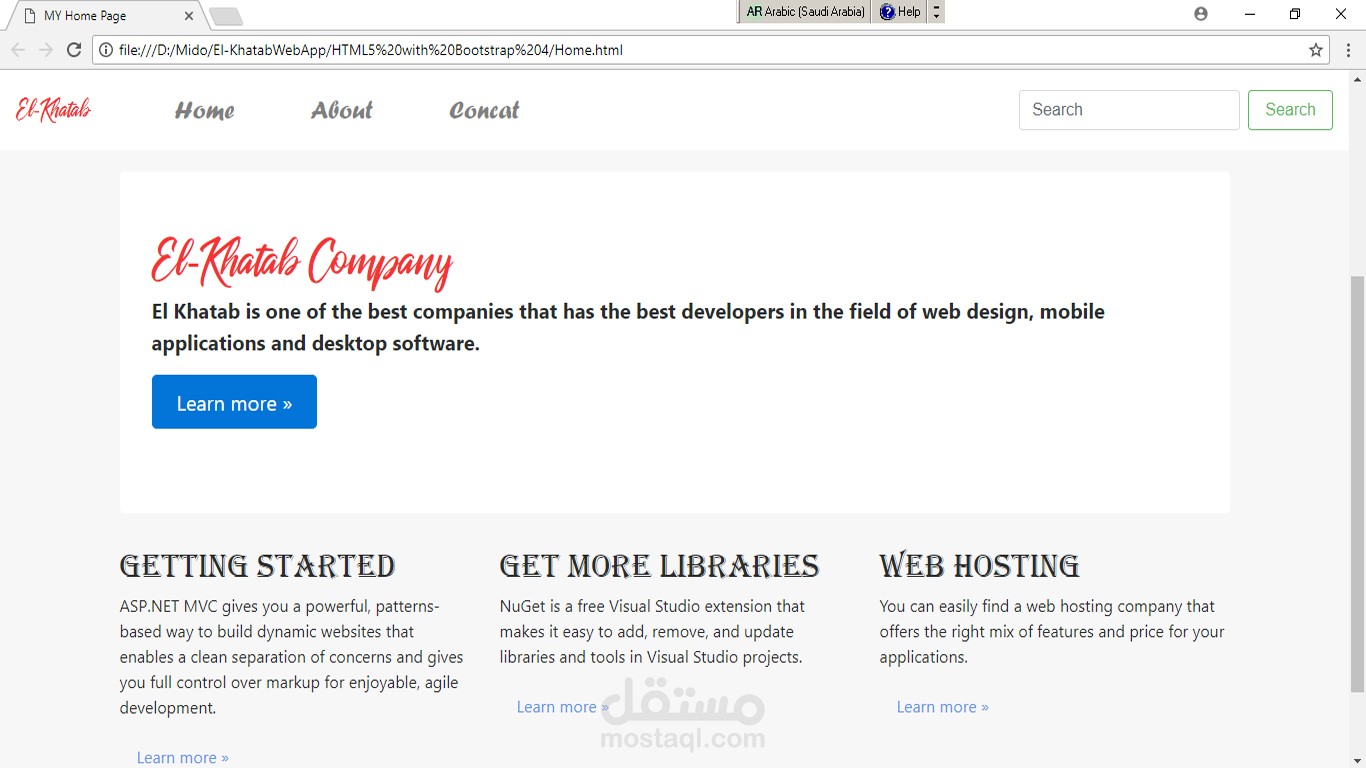Image resolution: width=1366 pixels, height=768 pixels.
Task: Click the green Search button
Action: 1290,110
